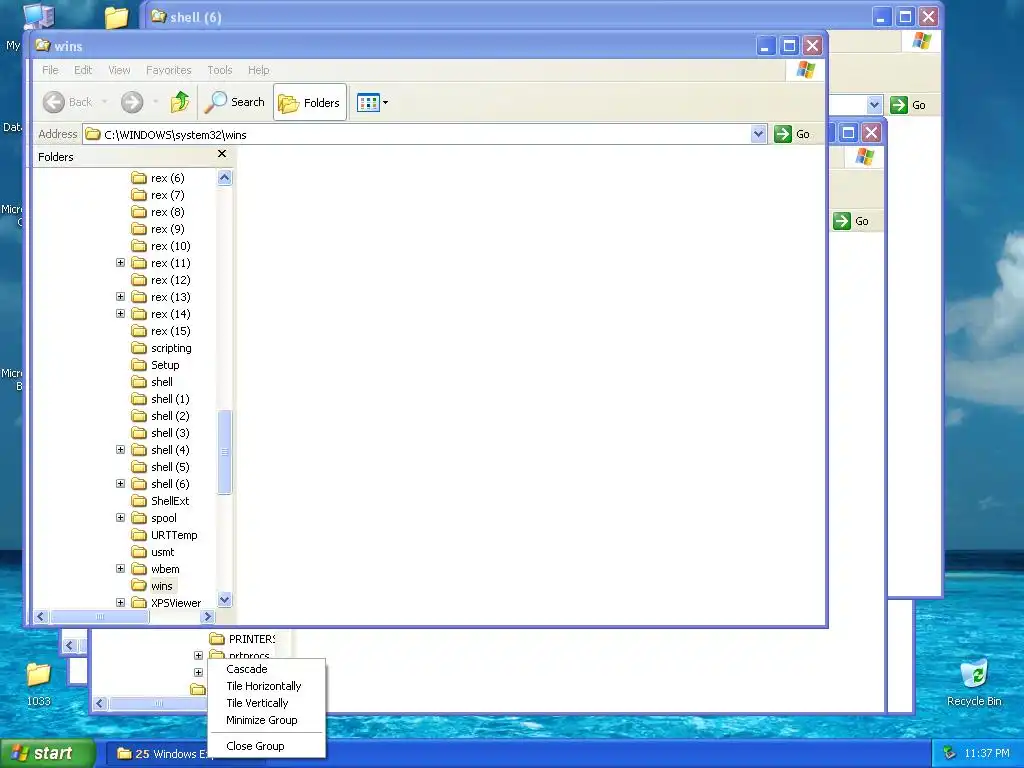
Task: Open the address bar dropdown in wins window
Action: click(x=758, y=135)
